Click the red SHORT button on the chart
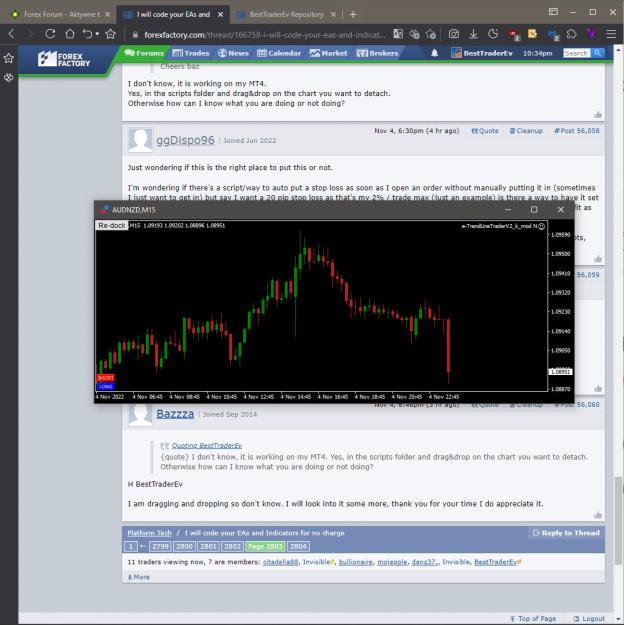Screen dimensions: 624x625 106,378
